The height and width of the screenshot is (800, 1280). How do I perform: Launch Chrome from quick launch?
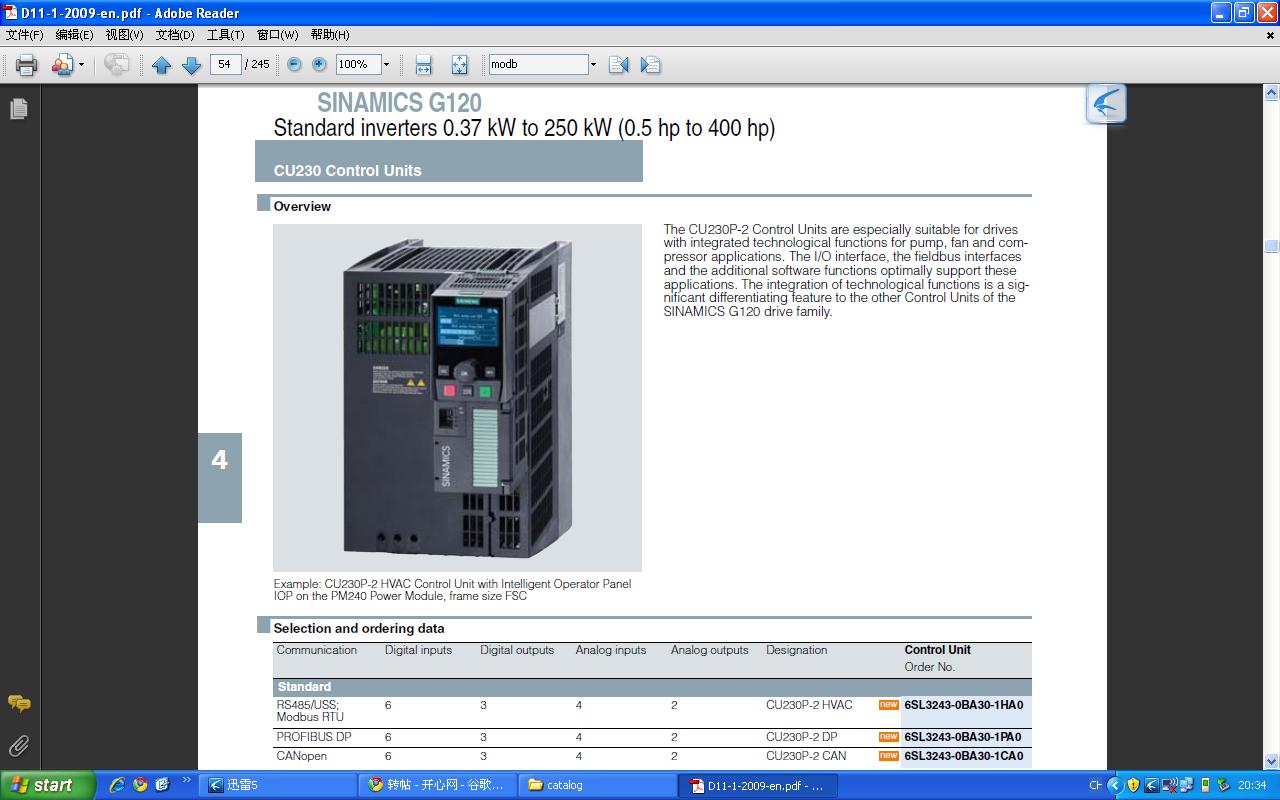140,785
